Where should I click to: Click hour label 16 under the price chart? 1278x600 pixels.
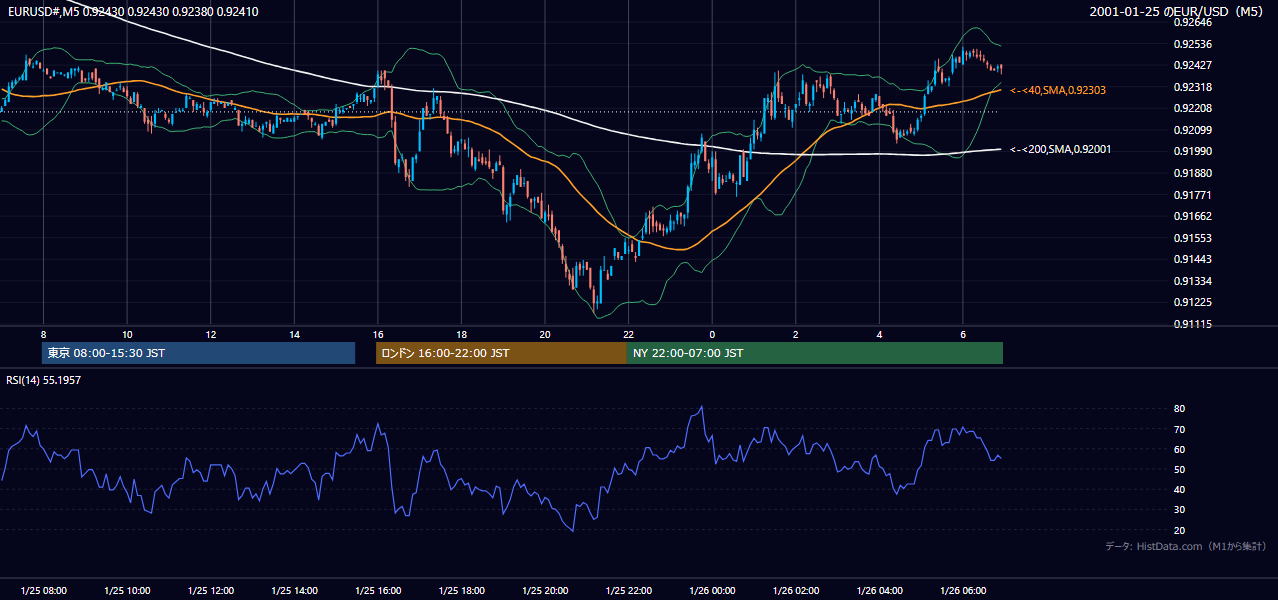coord(377,334)
